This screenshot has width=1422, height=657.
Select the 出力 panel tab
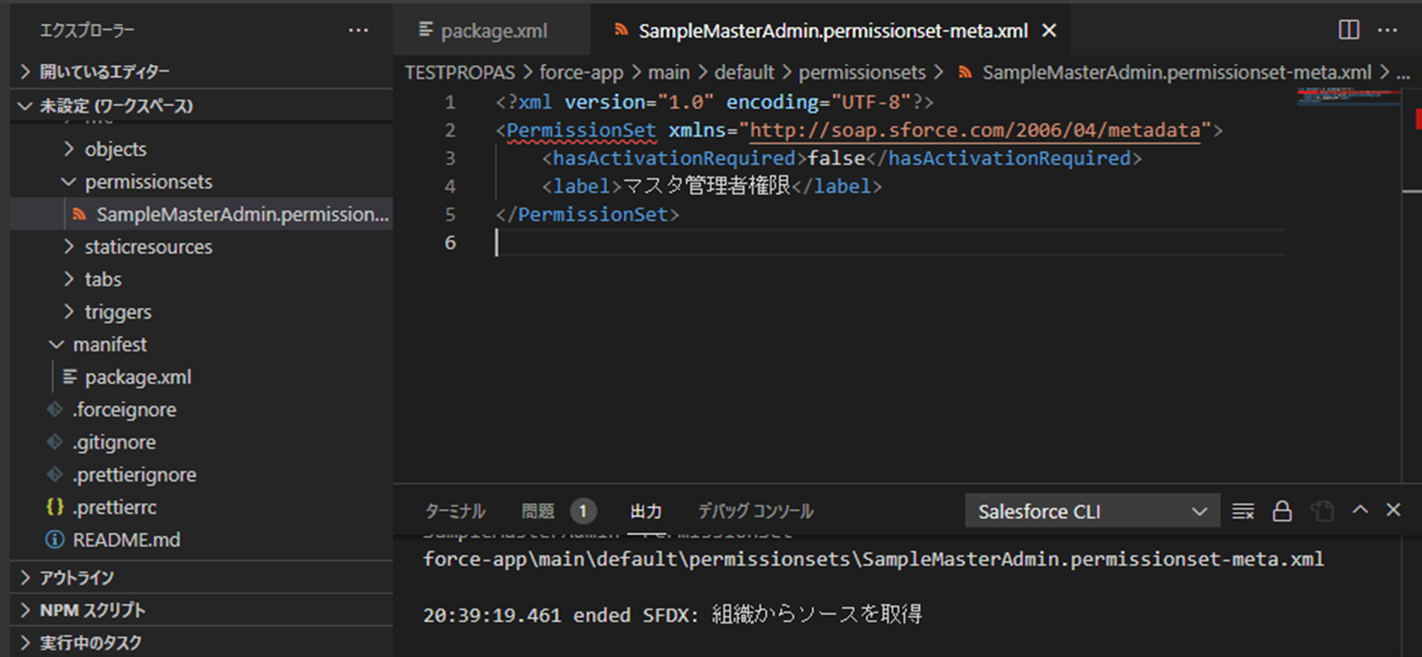646,511
